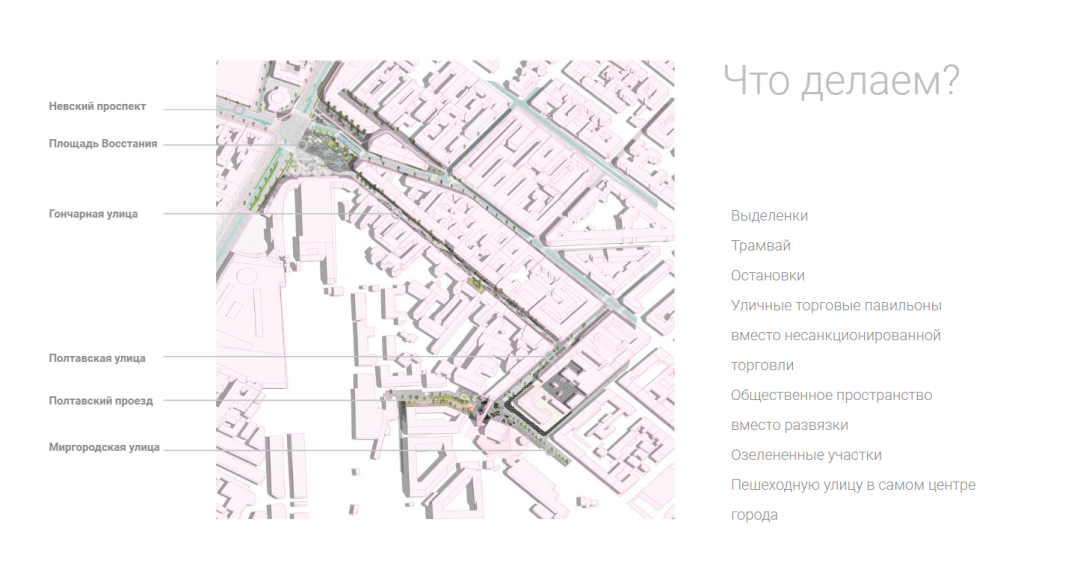
Task: Click the word 'торговли'
Action: coord(762,365)
